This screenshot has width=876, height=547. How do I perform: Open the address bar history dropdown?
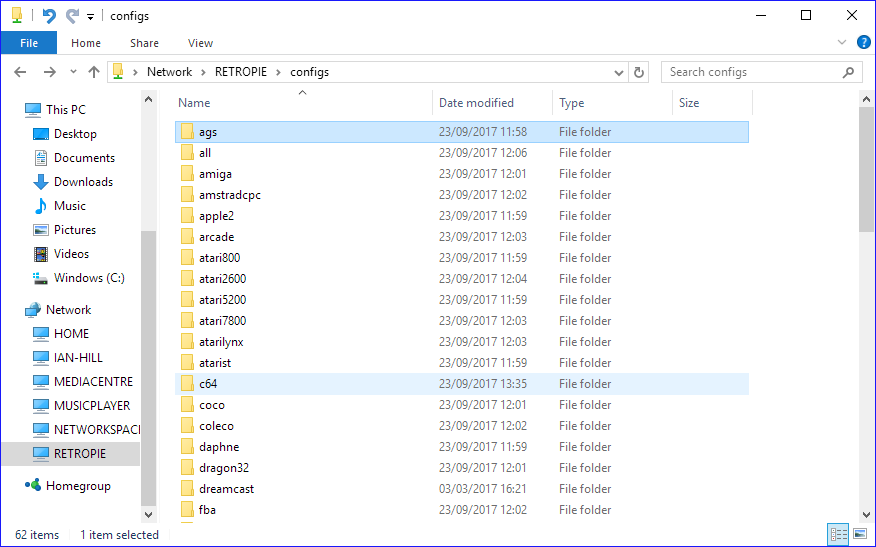point(619,72)
